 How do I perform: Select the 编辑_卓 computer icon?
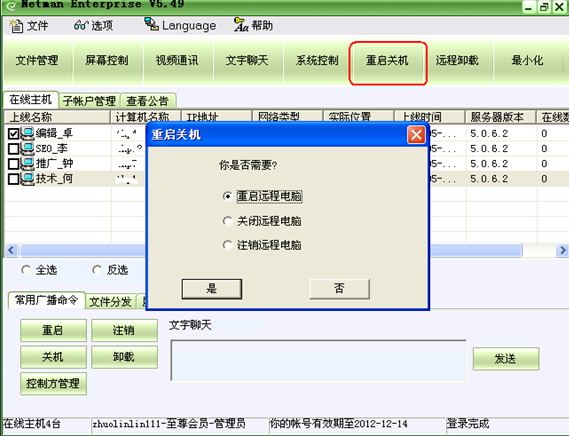pyautogui.click(x=27, y=133)
